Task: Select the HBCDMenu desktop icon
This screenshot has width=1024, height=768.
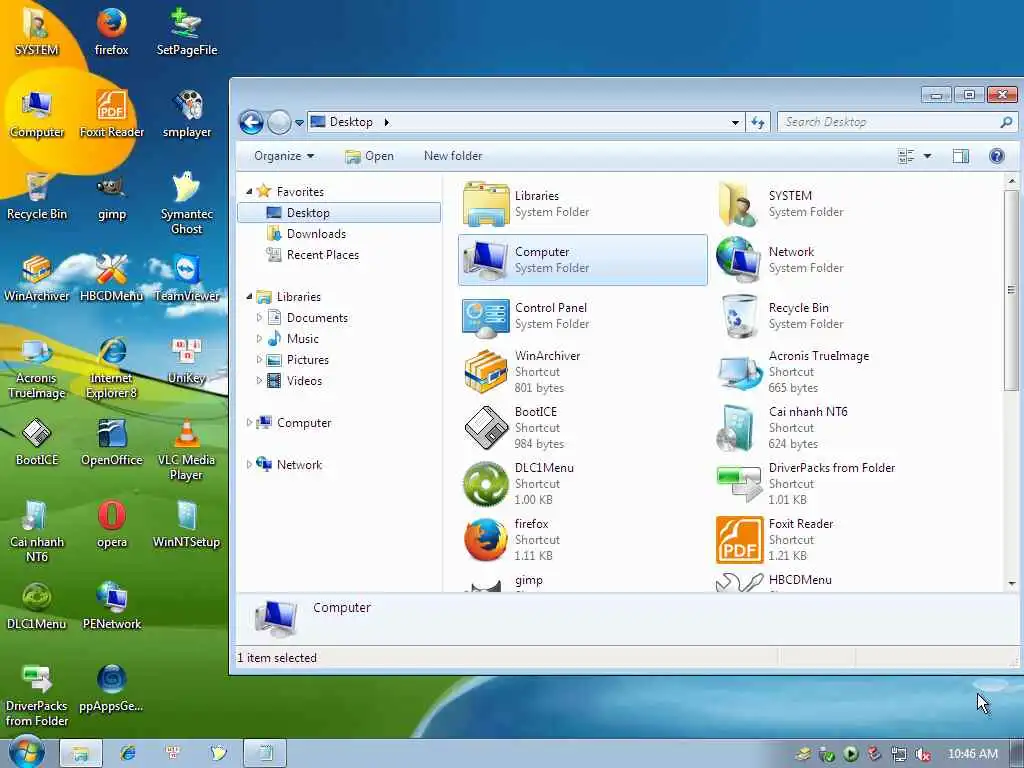Action: pyautogui.click(x=112, y=278)
